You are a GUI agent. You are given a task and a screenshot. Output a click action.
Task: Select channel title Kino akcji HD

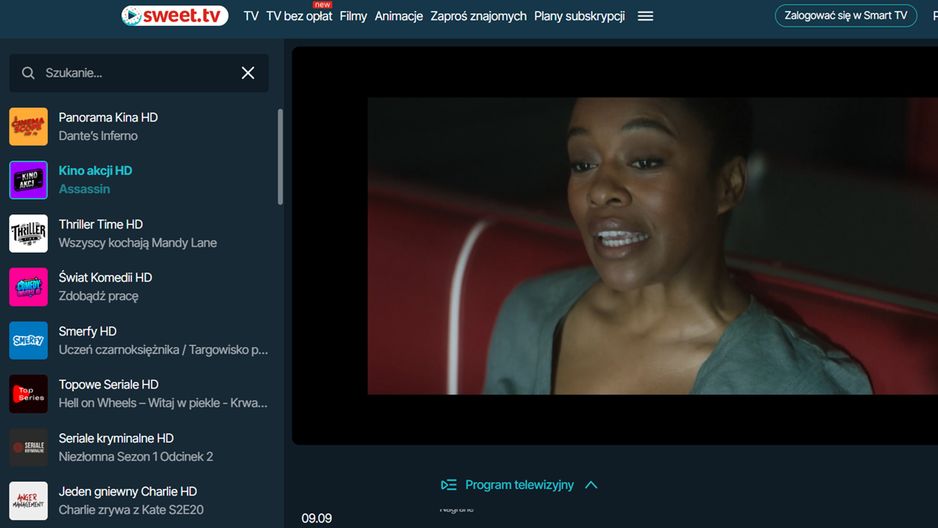pos(95,170)
